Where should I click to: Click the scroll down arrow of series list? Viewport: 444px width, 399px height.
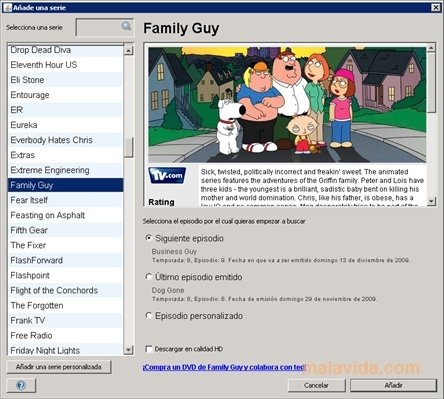coord(128,350)
